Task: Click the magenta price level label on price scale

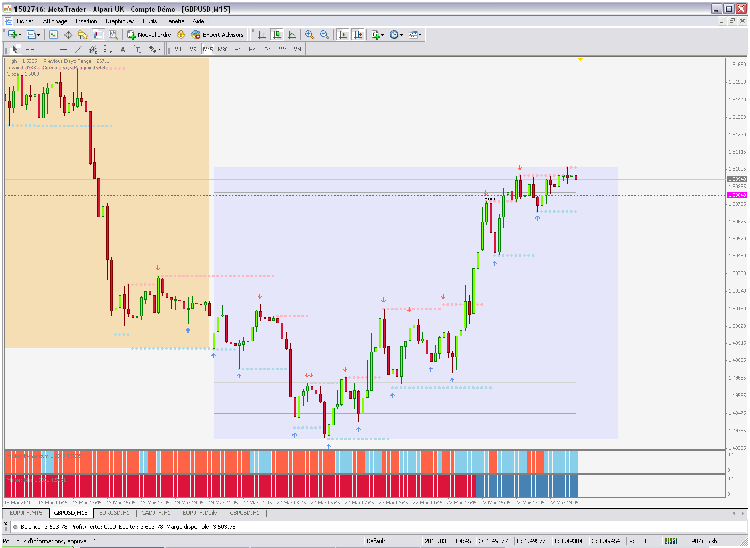Action: click(x=737, y=195)
